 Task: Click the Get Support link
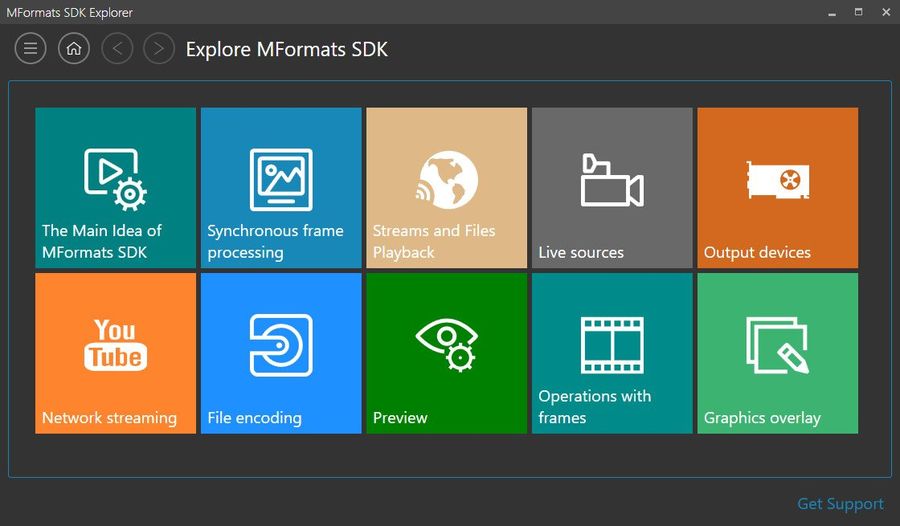click(x=840, y=504)
